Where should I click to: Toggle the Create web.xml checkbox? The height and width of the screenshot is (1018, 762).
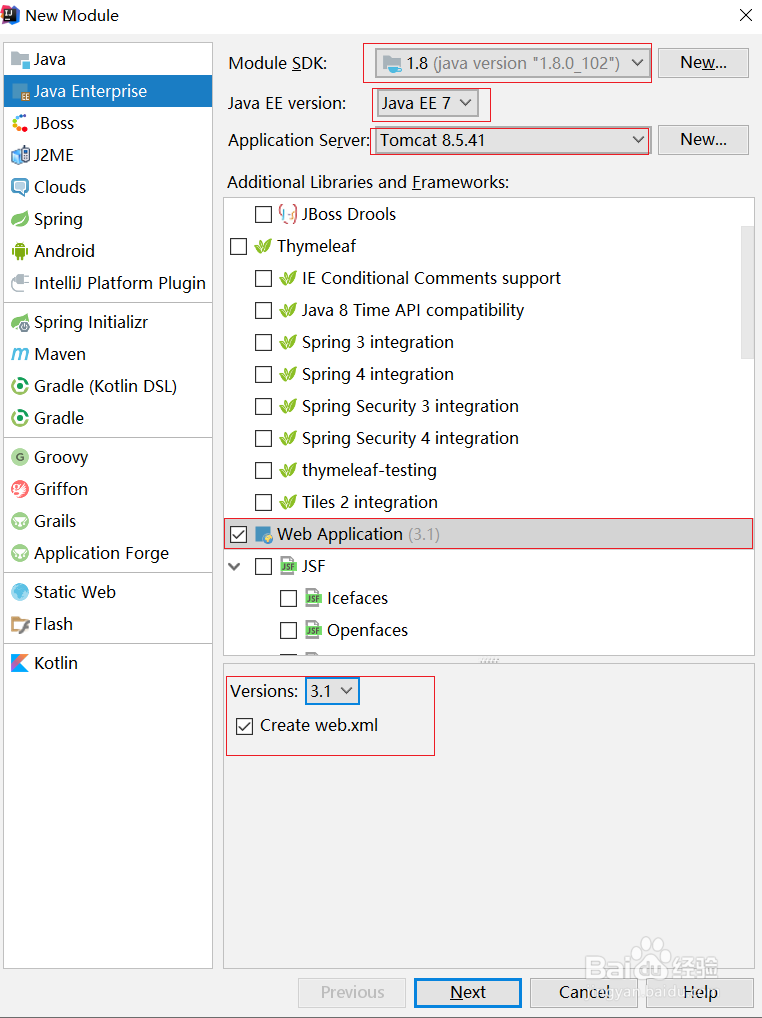(244, 726)
